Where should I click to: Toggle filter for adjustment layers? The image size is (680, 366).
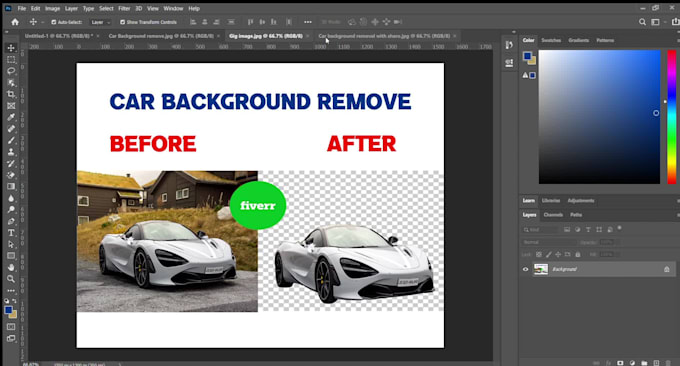(x=578, y=229)
